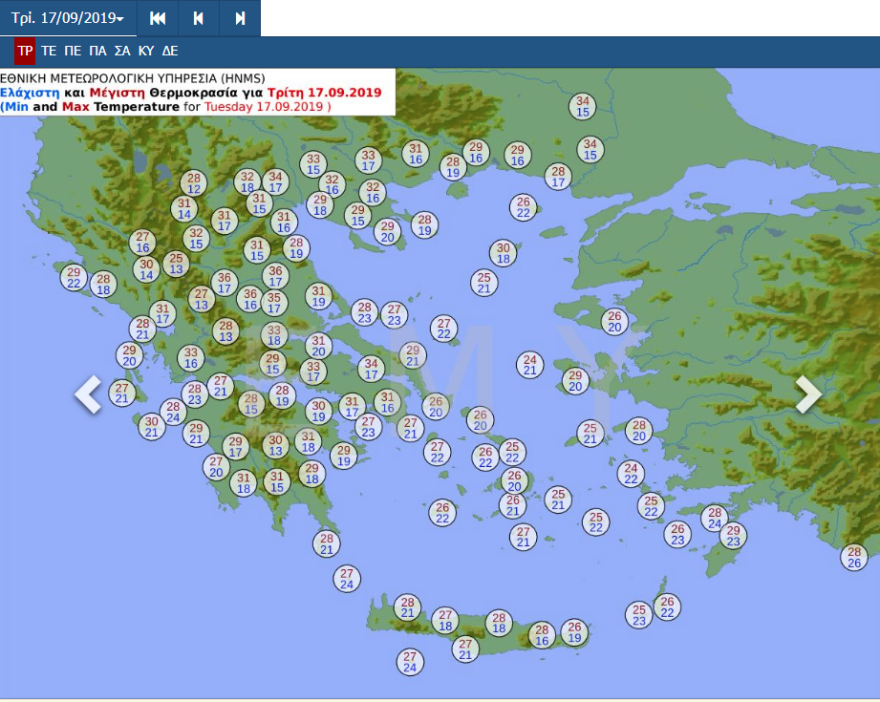Image resolution: width=880 pixels, height=702 pixels.
Task: Select the 25/13 temperature marker
Action: pos(176,263)
